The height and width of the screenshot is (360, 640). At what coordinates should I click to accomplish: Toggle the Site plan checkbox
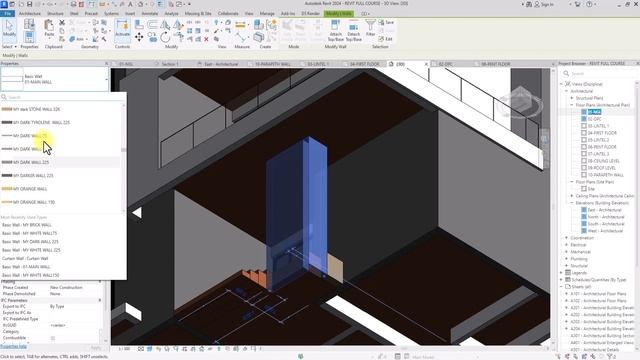[x=584, y=189]
